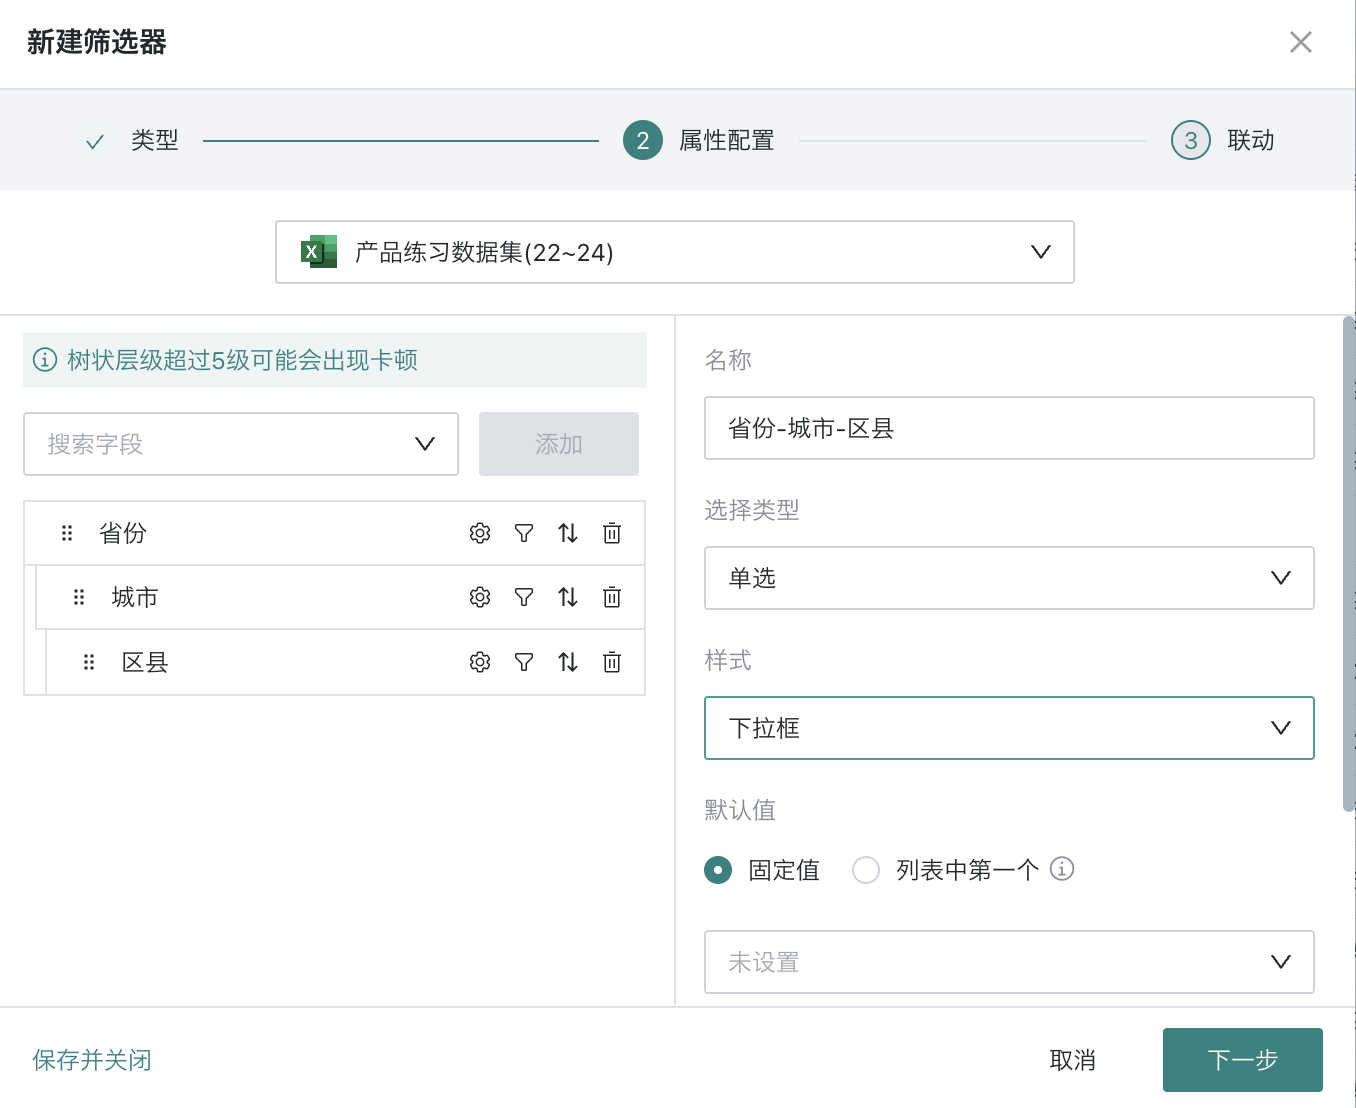Image resolution: width=1356 pixels, height=1108 pixels.
Task: Click info icon next to 列表中第一个
Action: (1062, 869)
